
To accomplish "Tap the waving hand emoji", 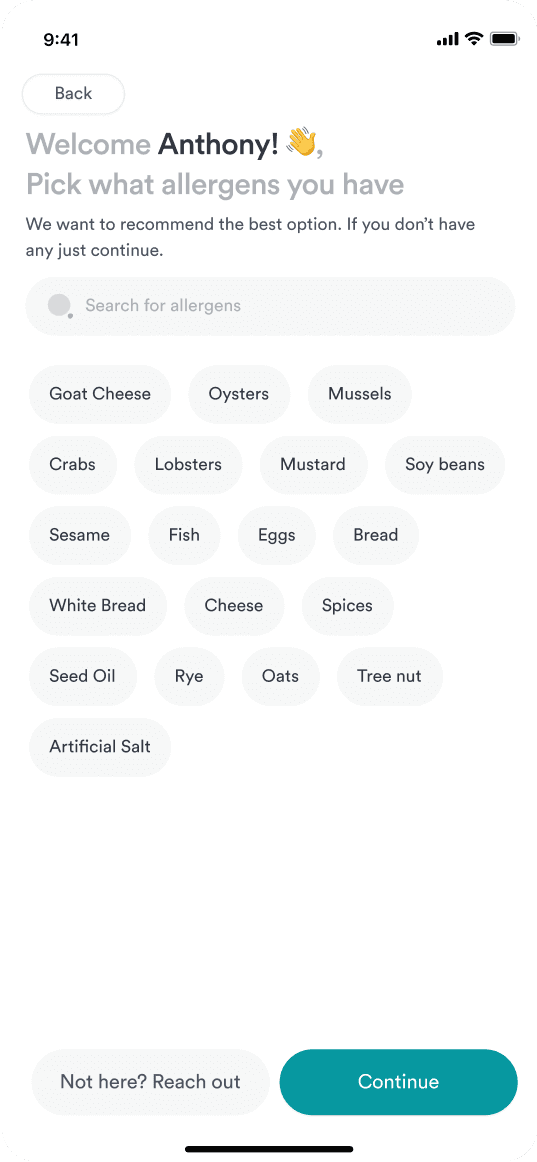I will point(301,142).
